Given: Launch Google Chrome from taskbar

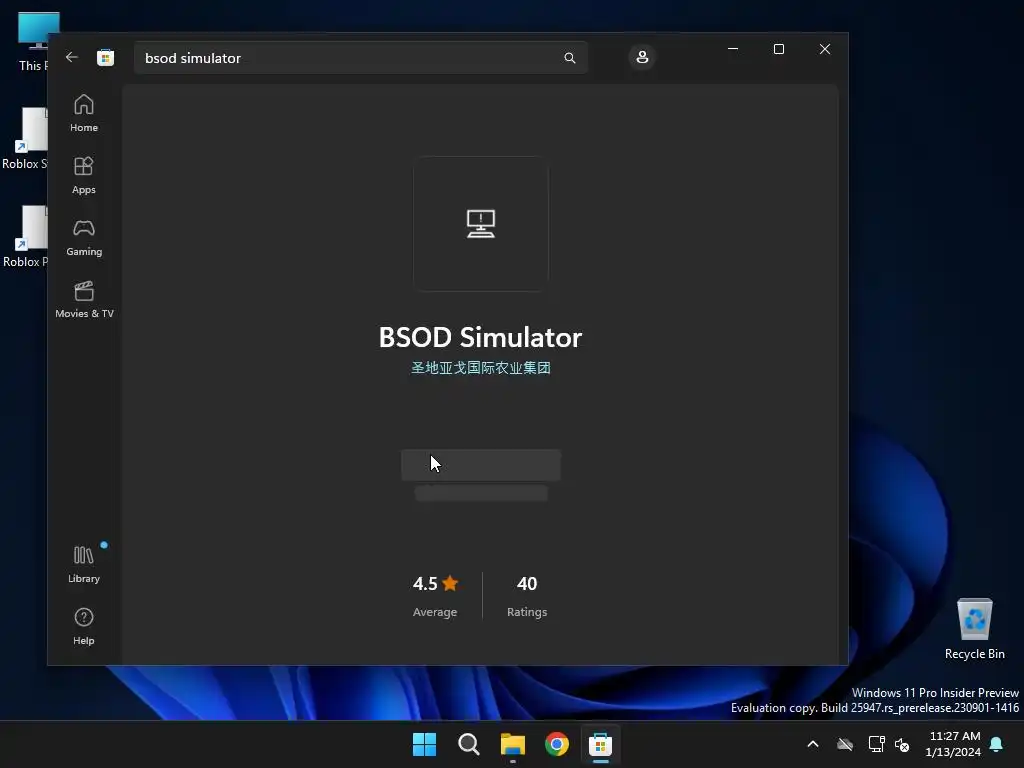Looking at the screenshot, I should pyautogui.click(x=556, y=744).
